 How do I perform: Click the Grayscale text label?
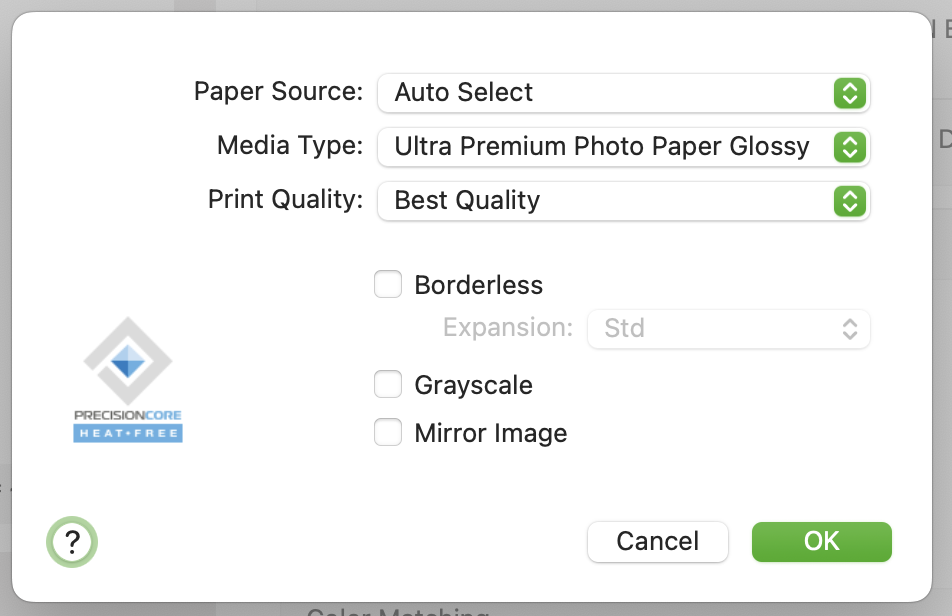(x=474, y=385)
